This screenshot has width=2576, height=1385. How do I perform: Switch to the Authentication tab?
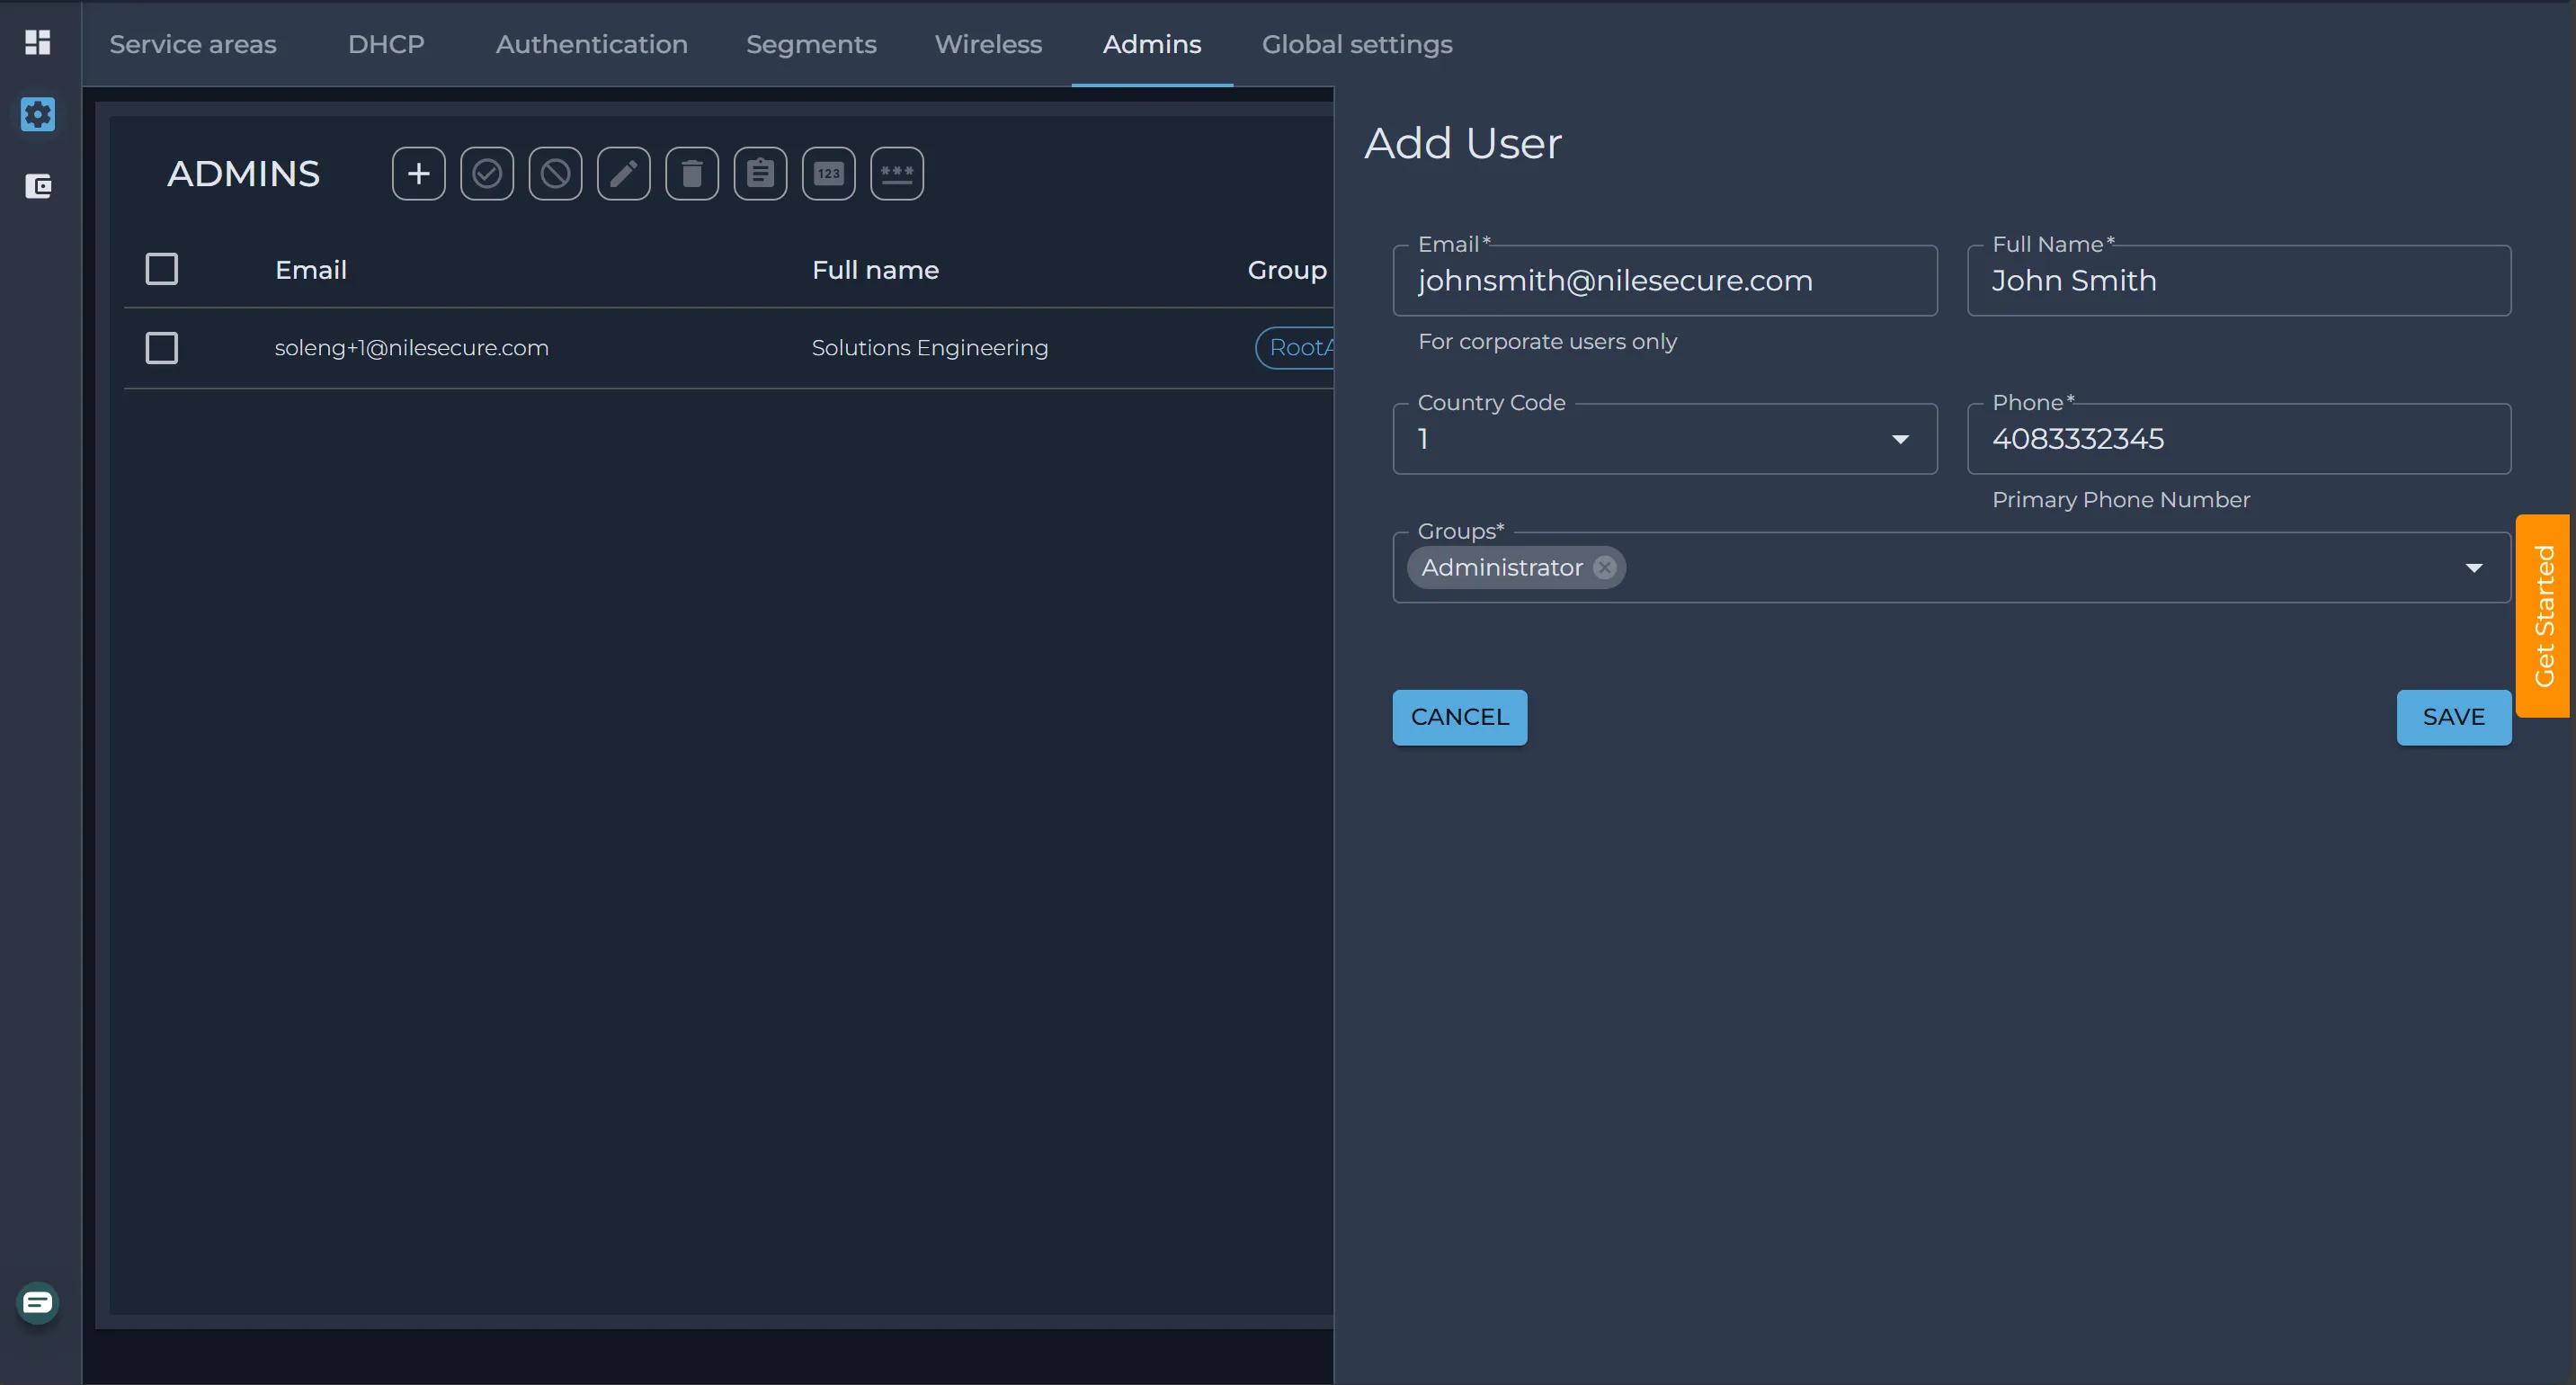click(x=592, y=44)
